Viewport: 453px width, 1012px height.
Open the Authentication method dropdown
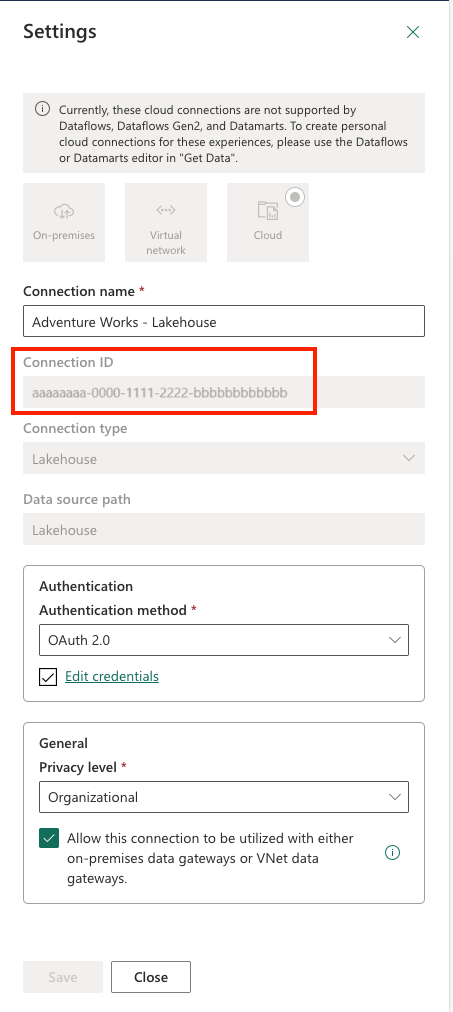[x=224, y=640]
